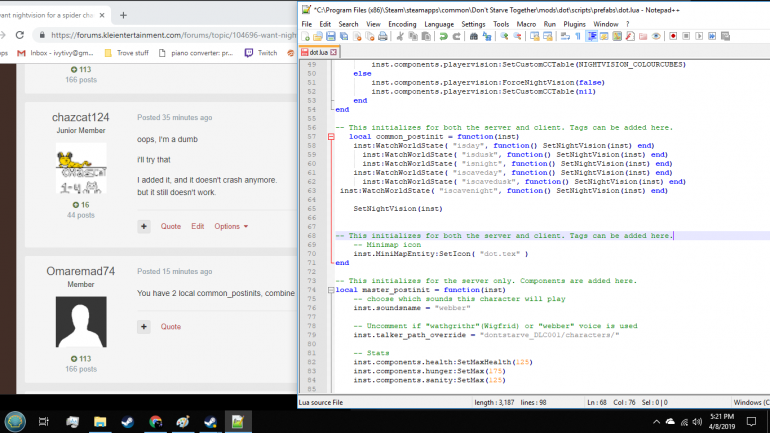The height and width of the screenshot is (433, 770).
Task: Click the Edit link on chazcat124's post
Action: pos(198,226)
